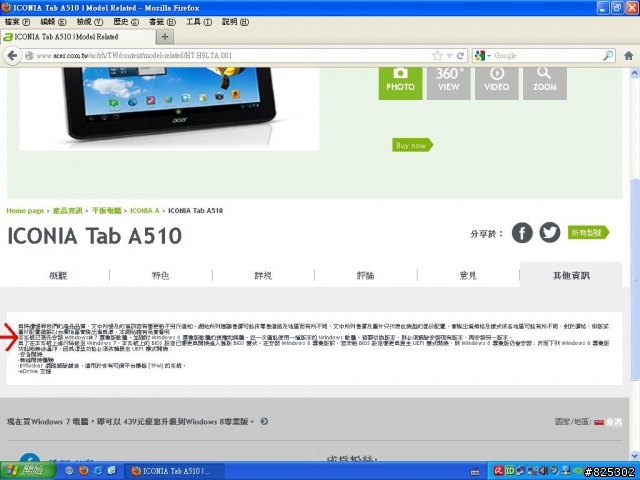This screenshot has width=640, height=480.
Task: Click the green ID system tray icon
Action: click(510, 471)
